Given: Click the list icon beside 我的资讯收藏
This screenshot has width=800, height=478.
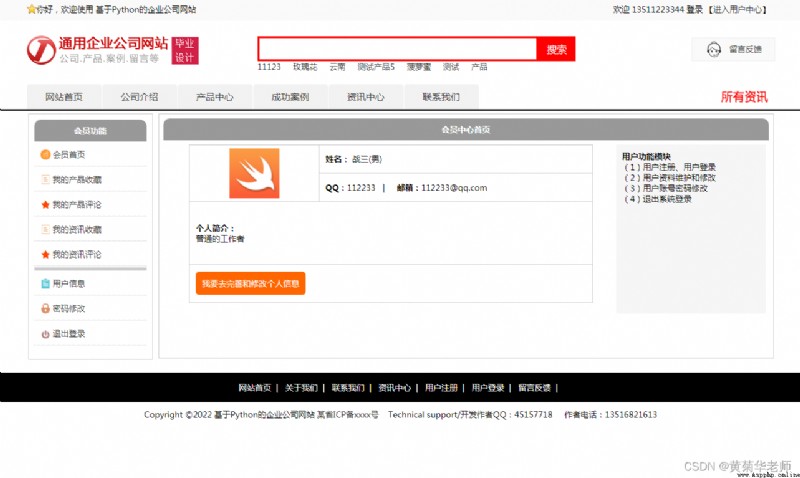Looking at the screenshot, I should pos(45,230).
